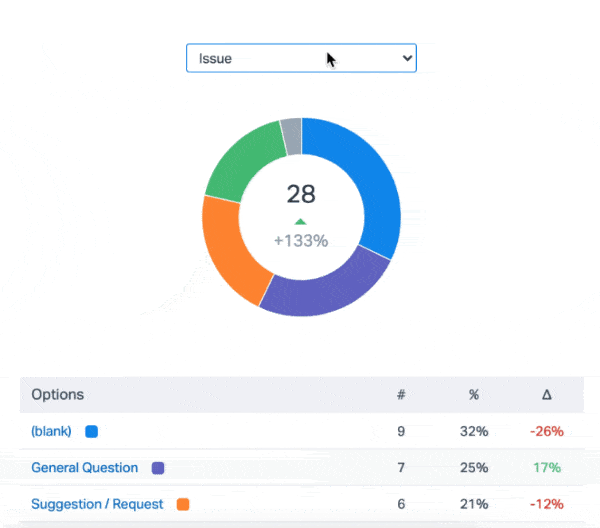This screenshot has width=600, height=528.
Task: Click the Δ change column header
Action: click(546, 395)
